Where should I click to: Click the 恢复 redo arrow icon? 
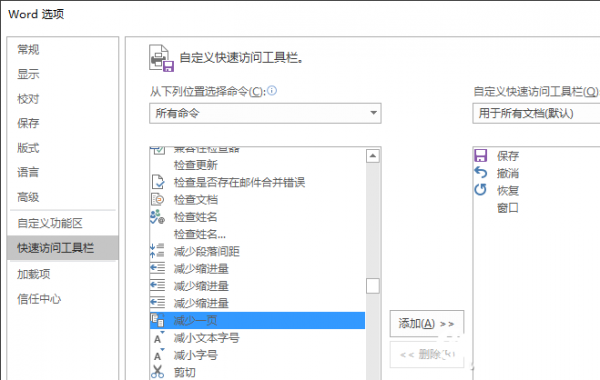pyautogui.click(x=481, y=189)
